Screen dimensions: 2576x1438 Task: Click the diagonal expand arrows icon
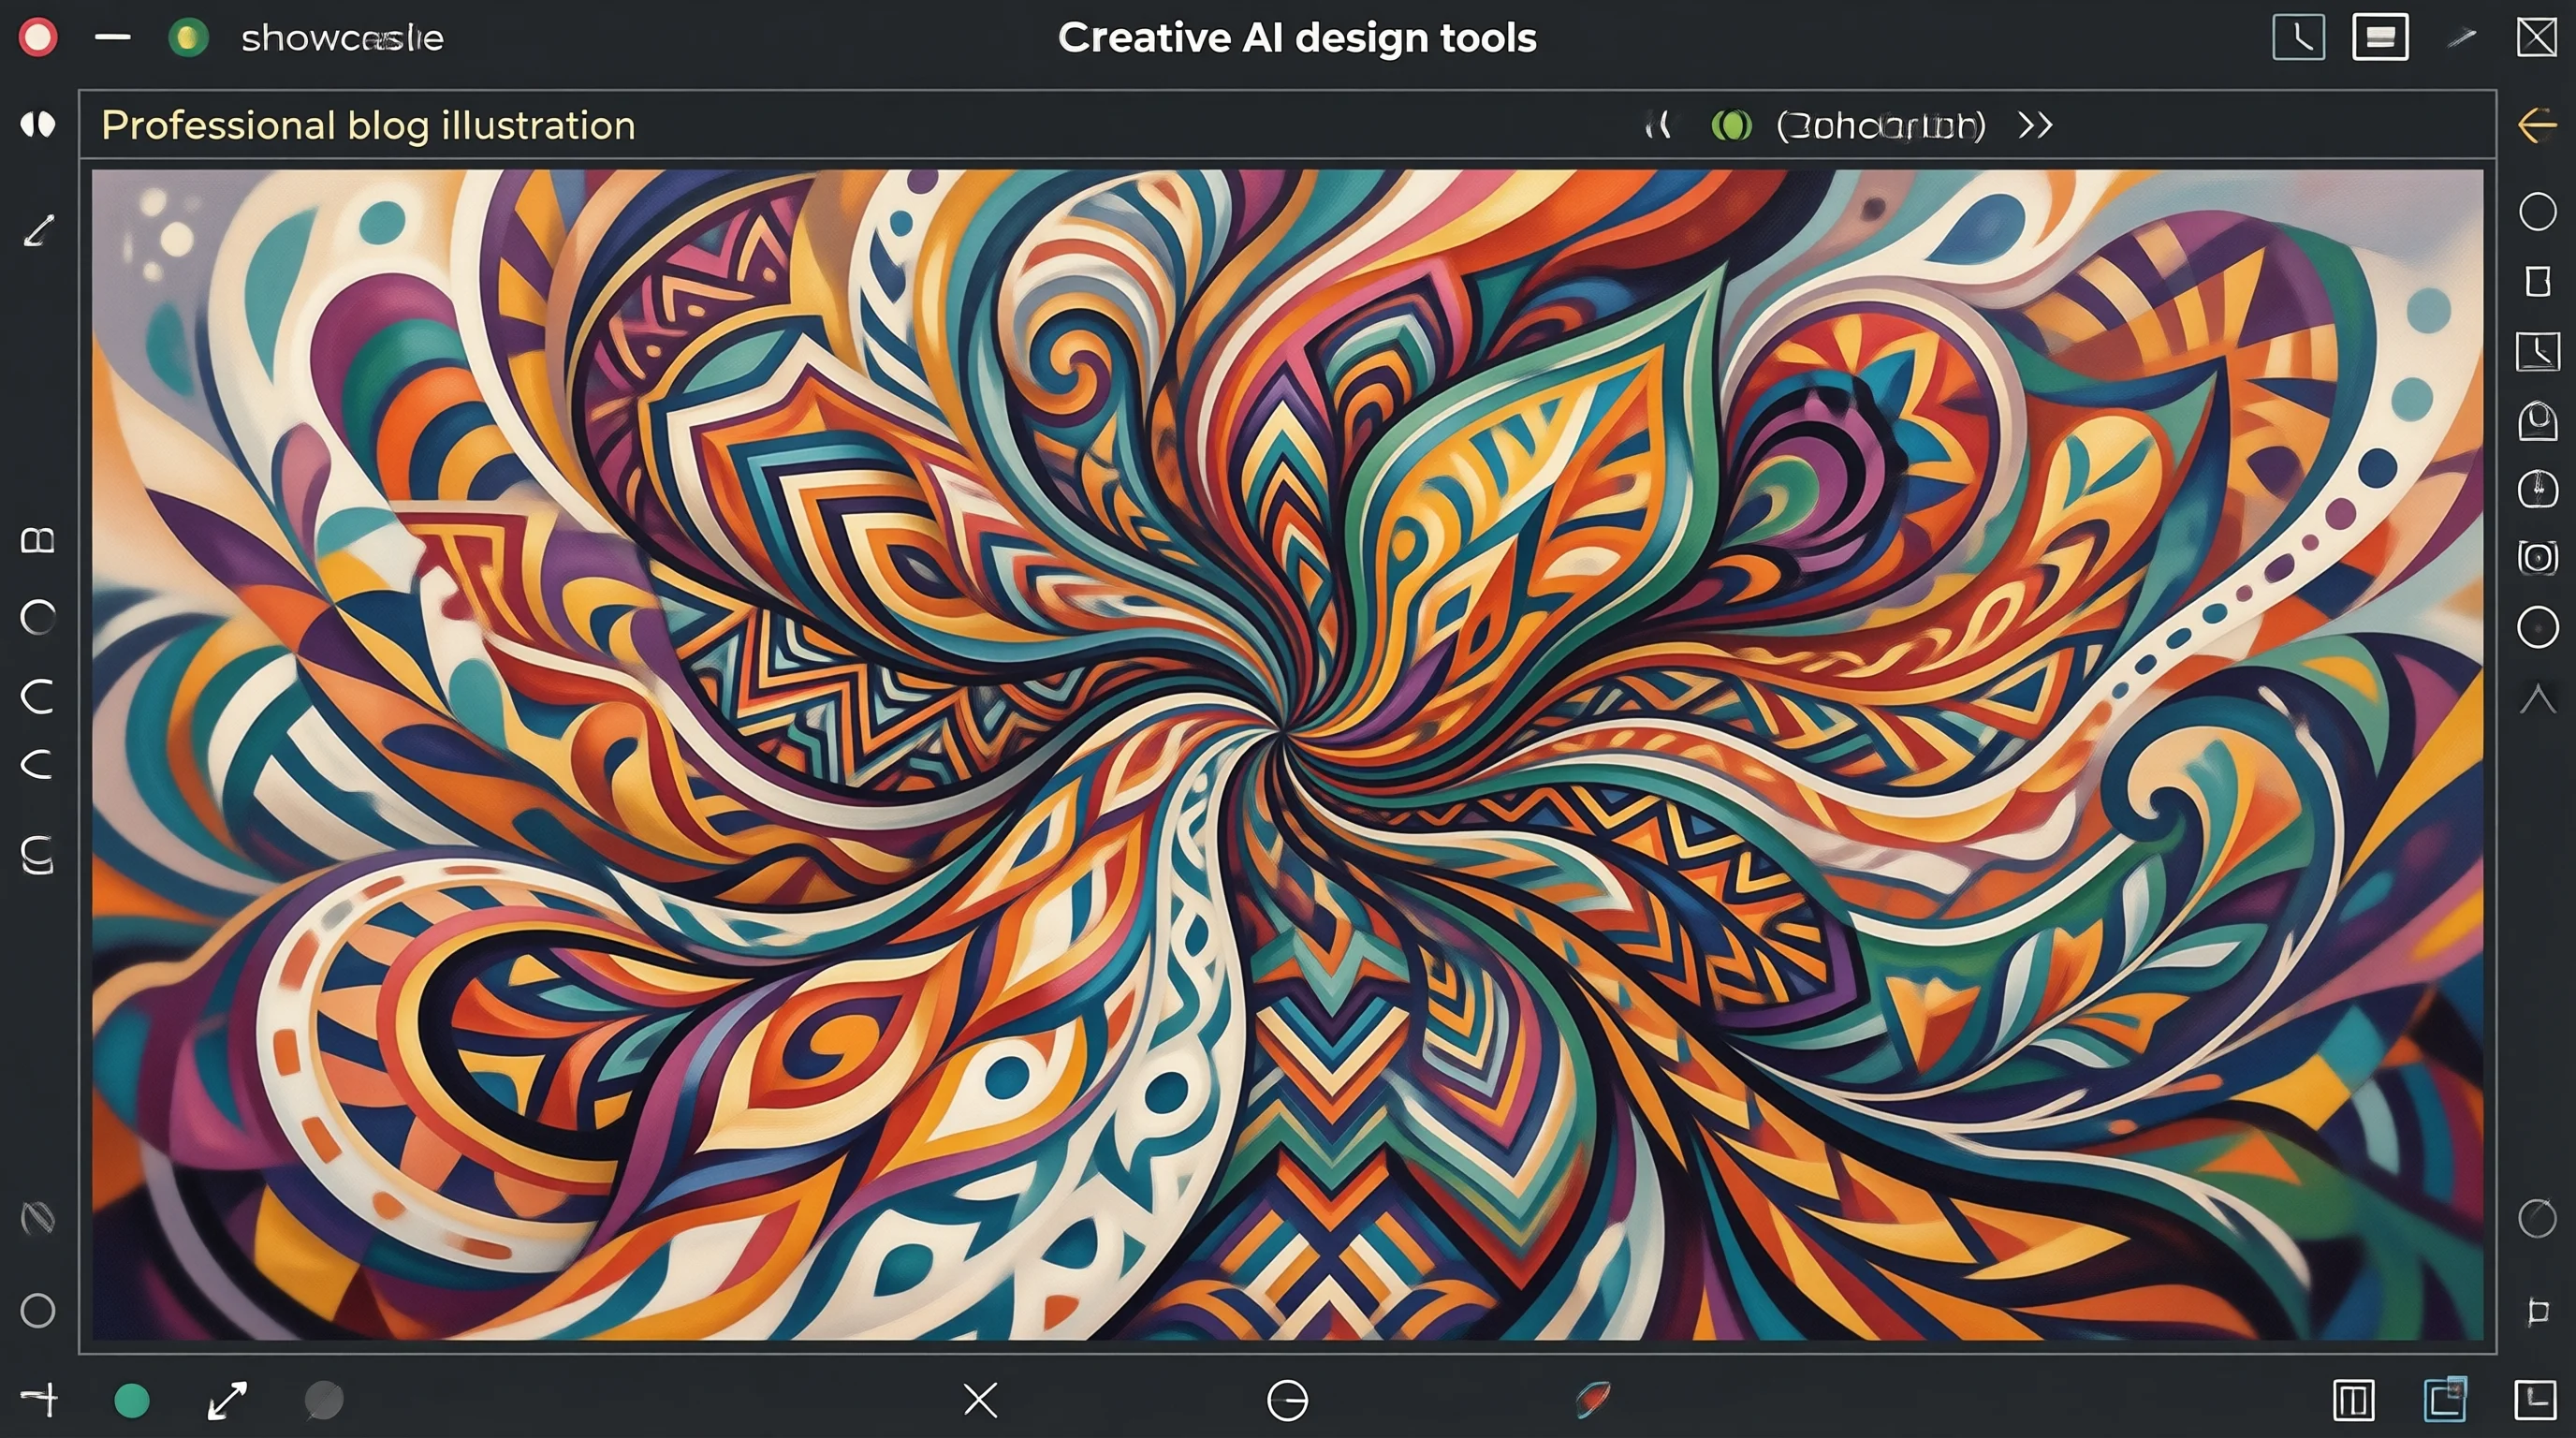pos(227,1400)
